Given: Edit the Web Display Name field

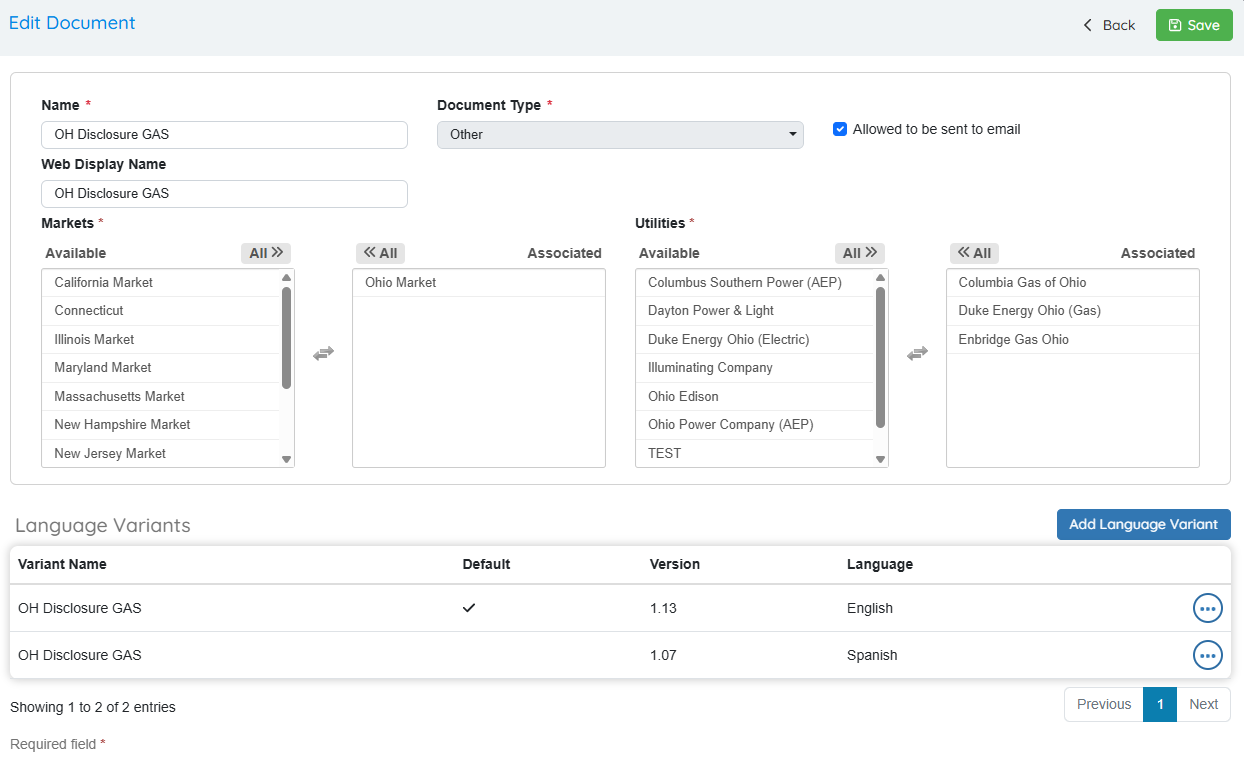Looking at the screenshot, I should pos(224,194).
